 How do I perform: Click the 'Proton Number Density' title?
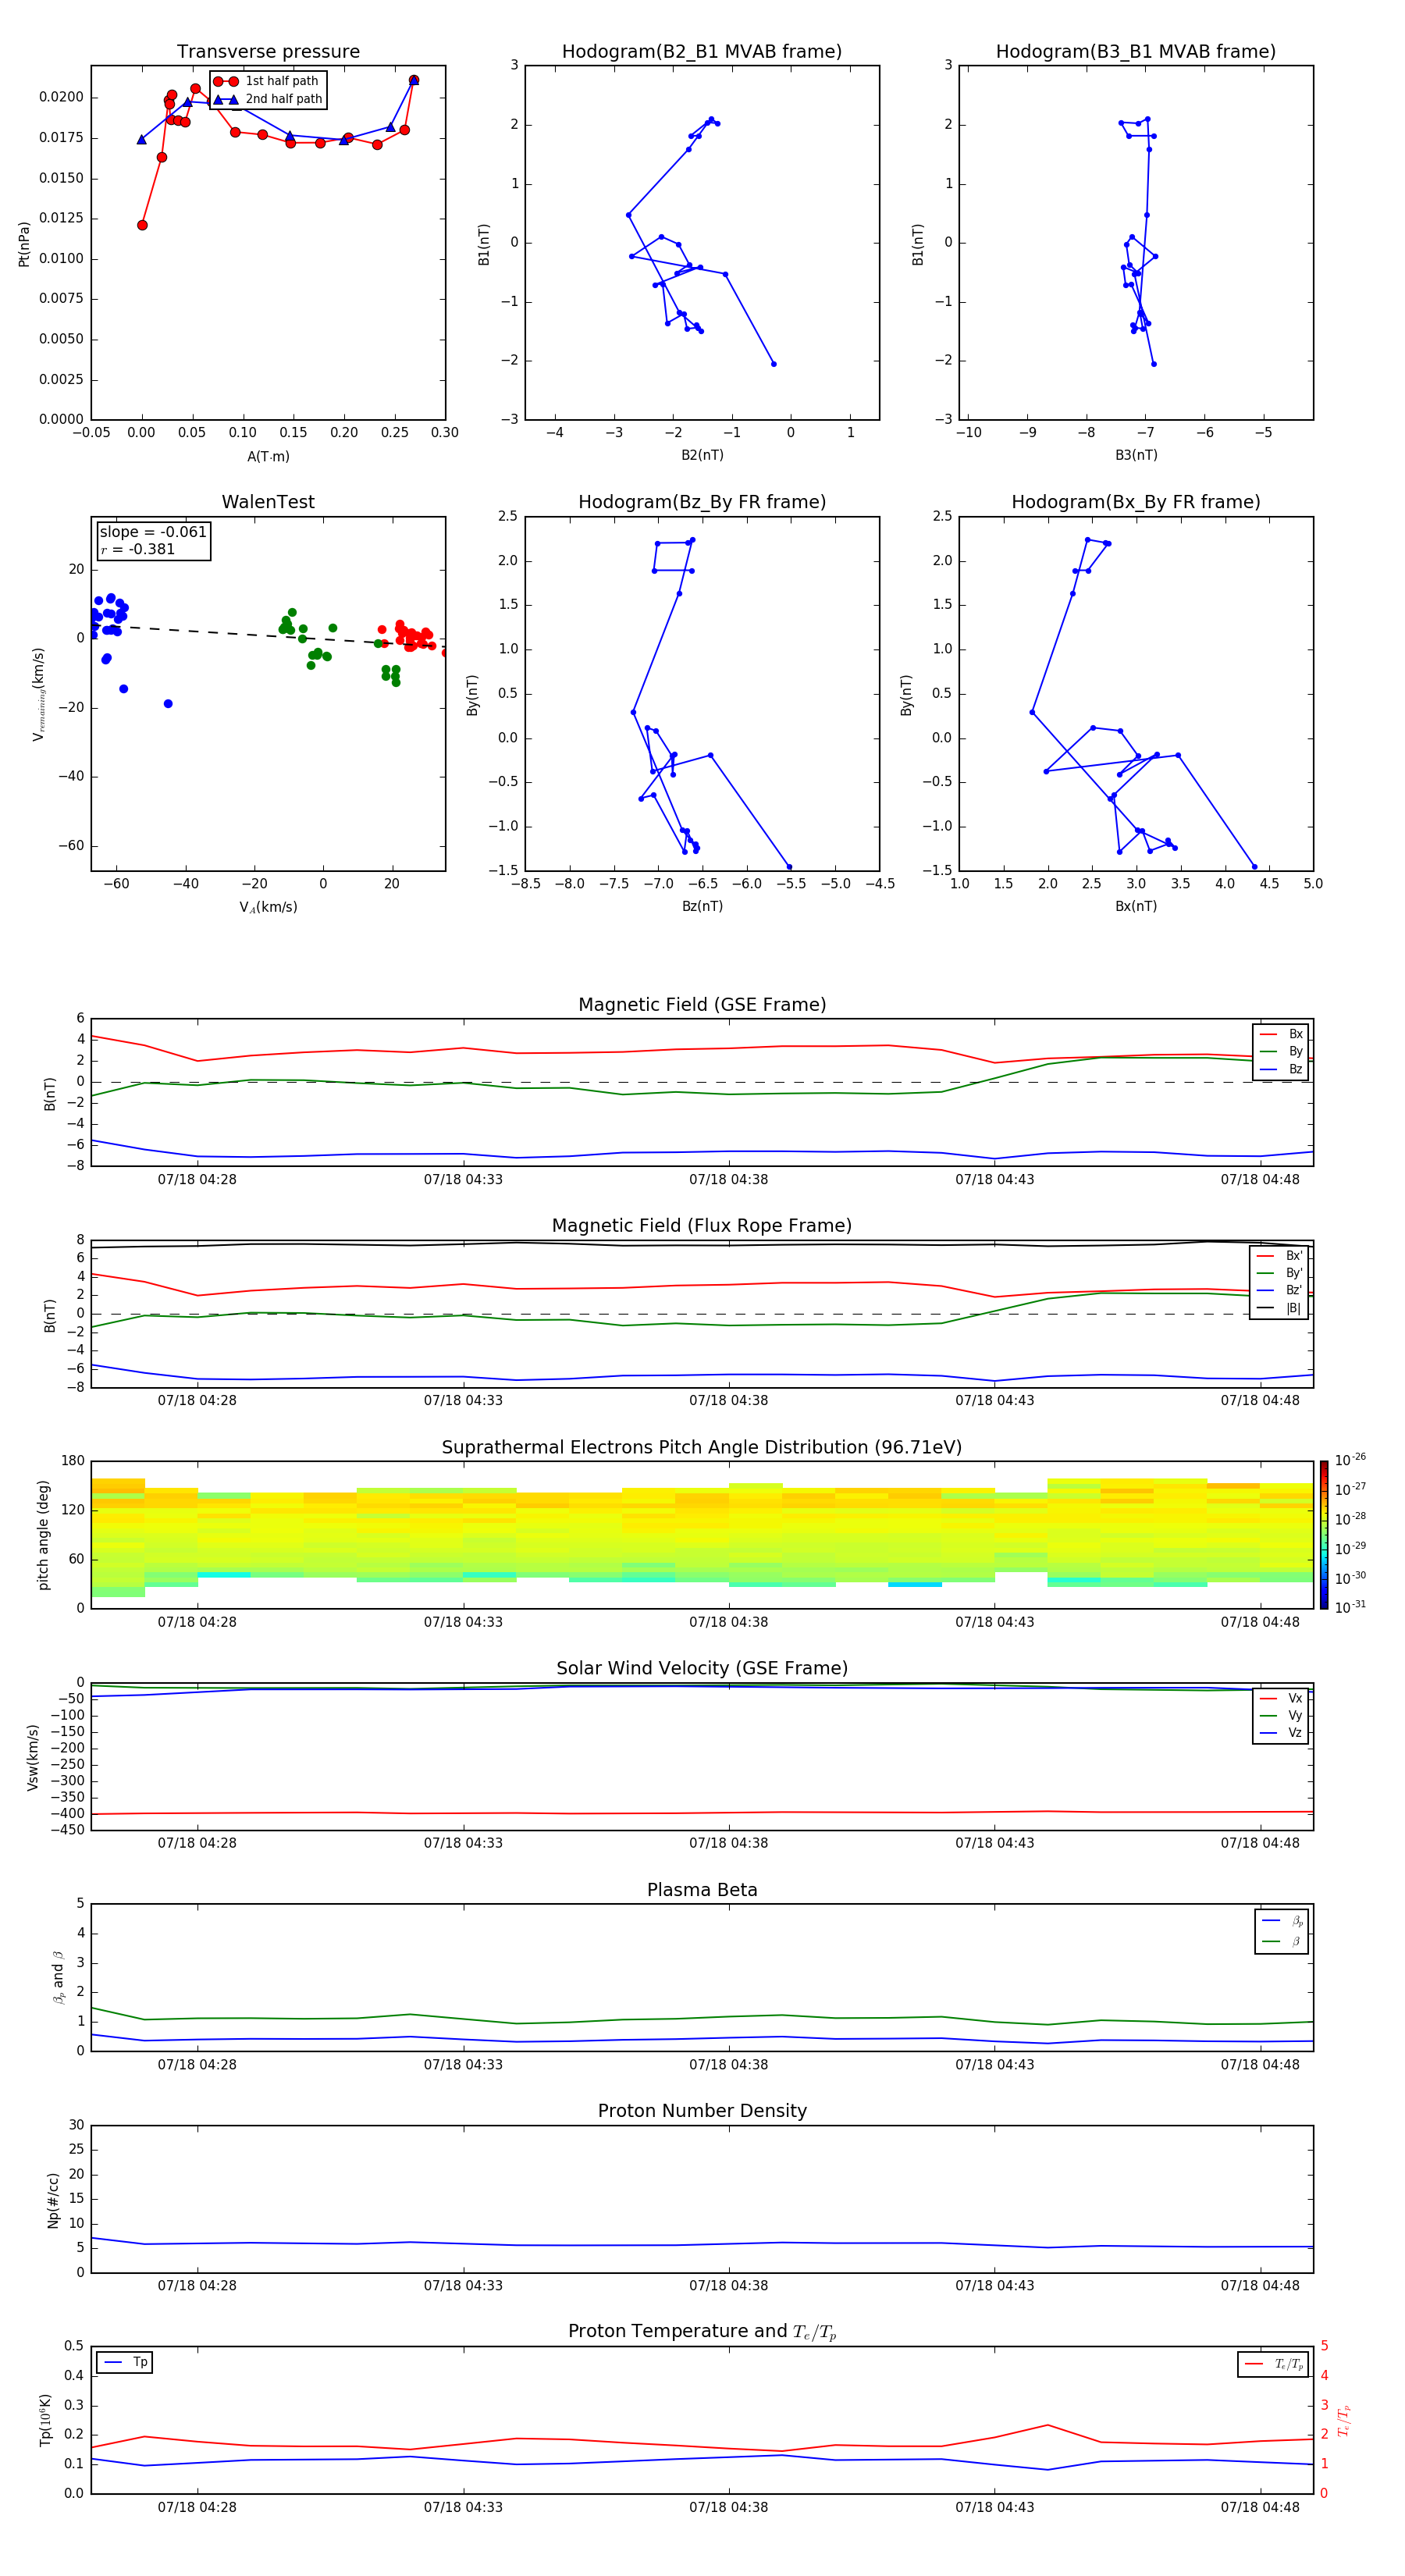pos(702,2110)
